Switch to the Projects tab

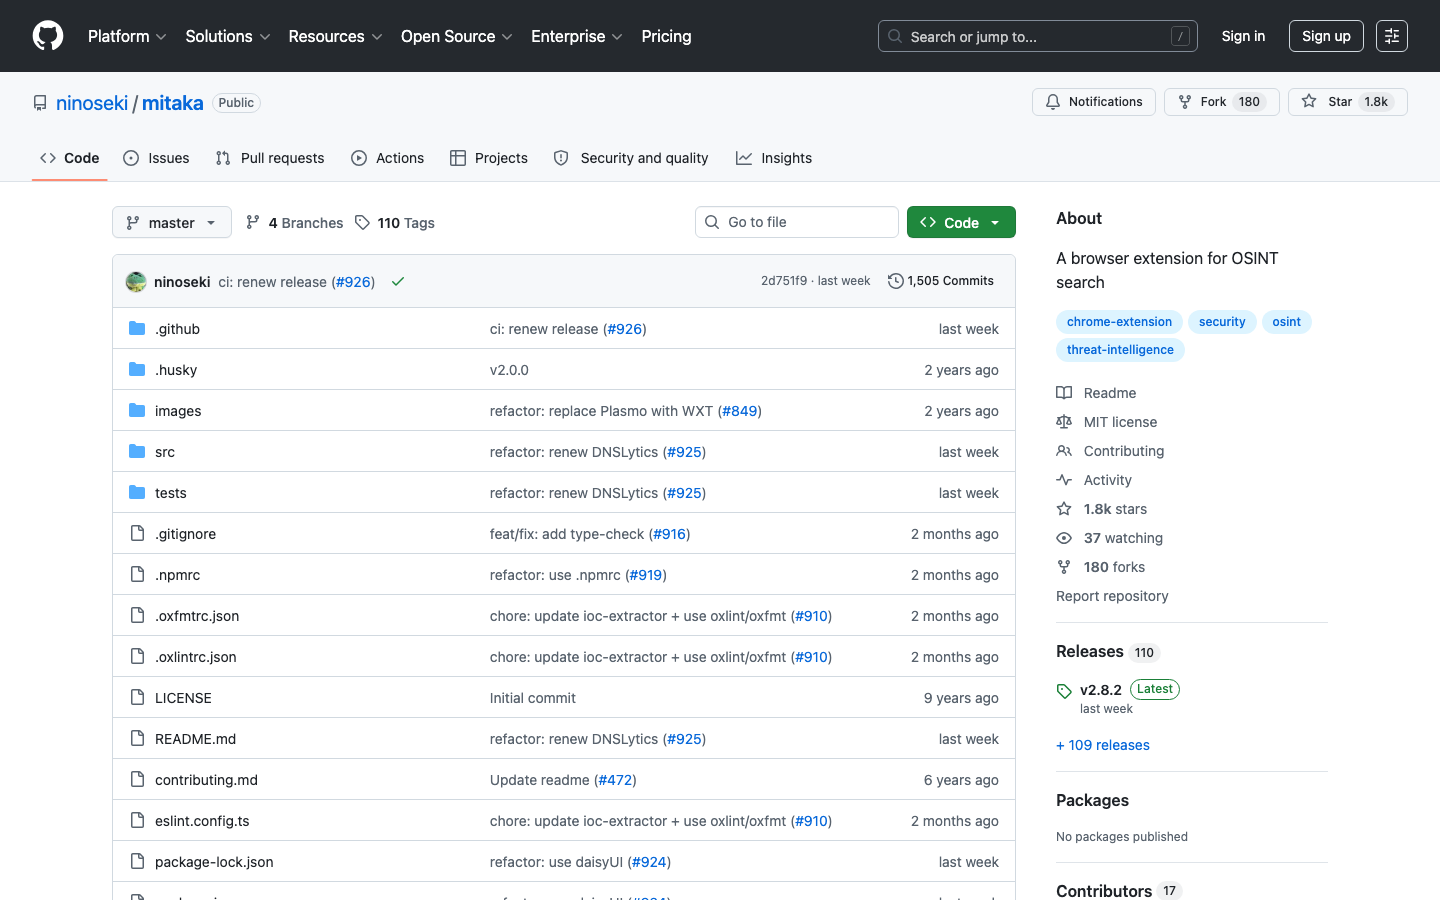(489, 158)
